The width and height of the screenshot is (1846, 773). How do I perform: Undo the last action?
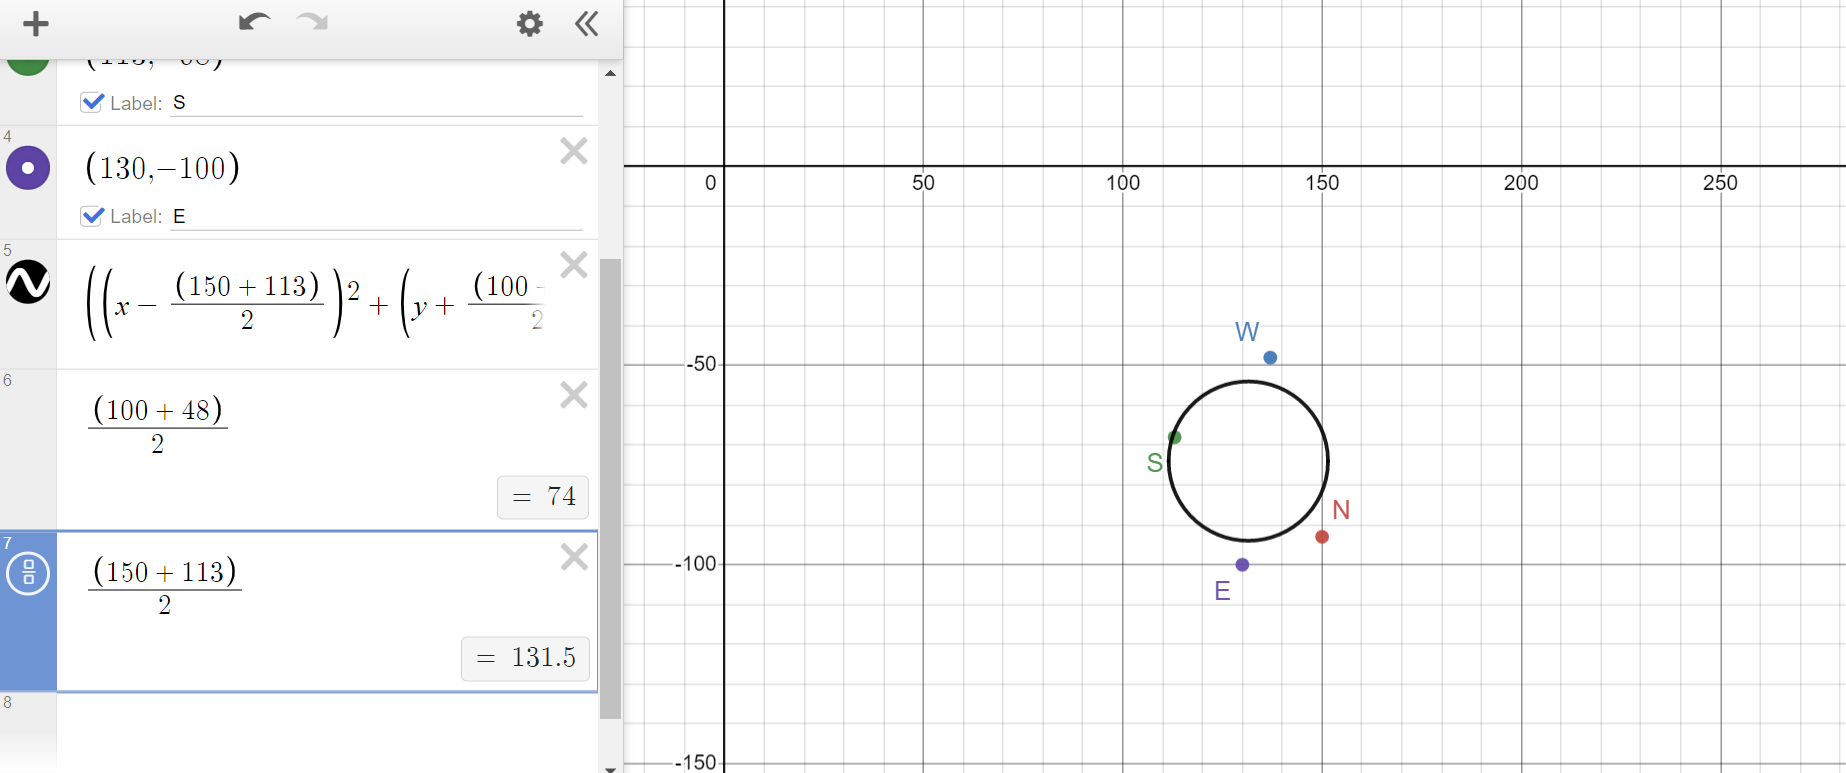pyautogui.click(x=253, y=23)
